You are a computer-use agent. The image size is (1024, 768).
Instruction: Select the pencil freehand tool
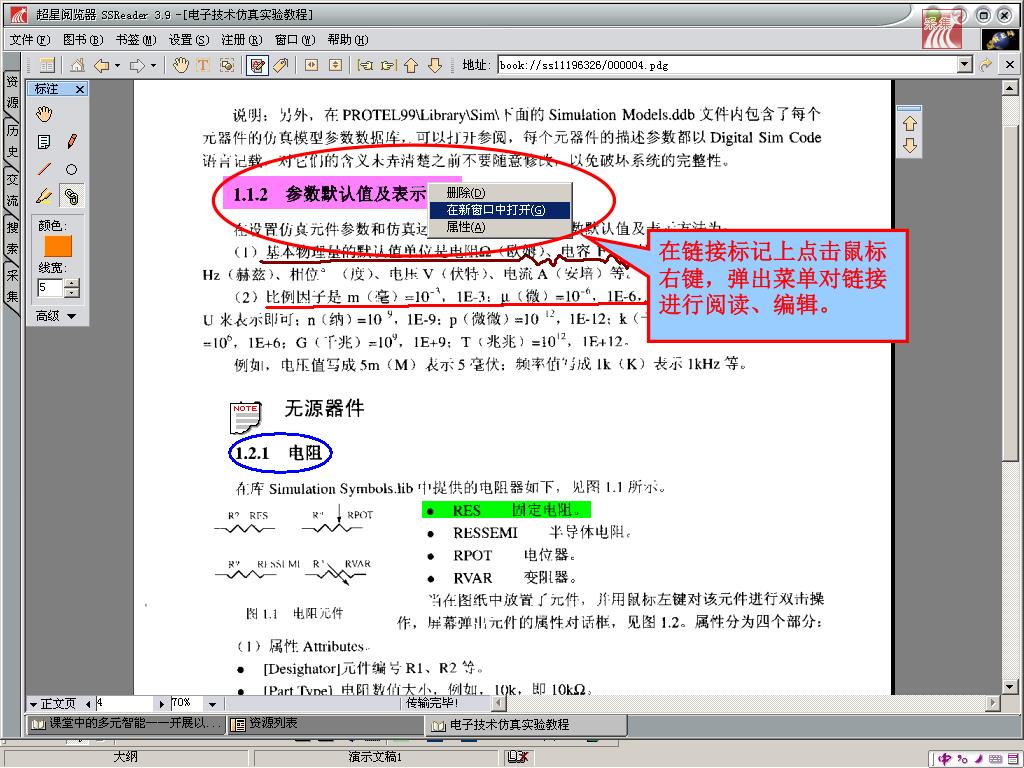pos(72,142)
